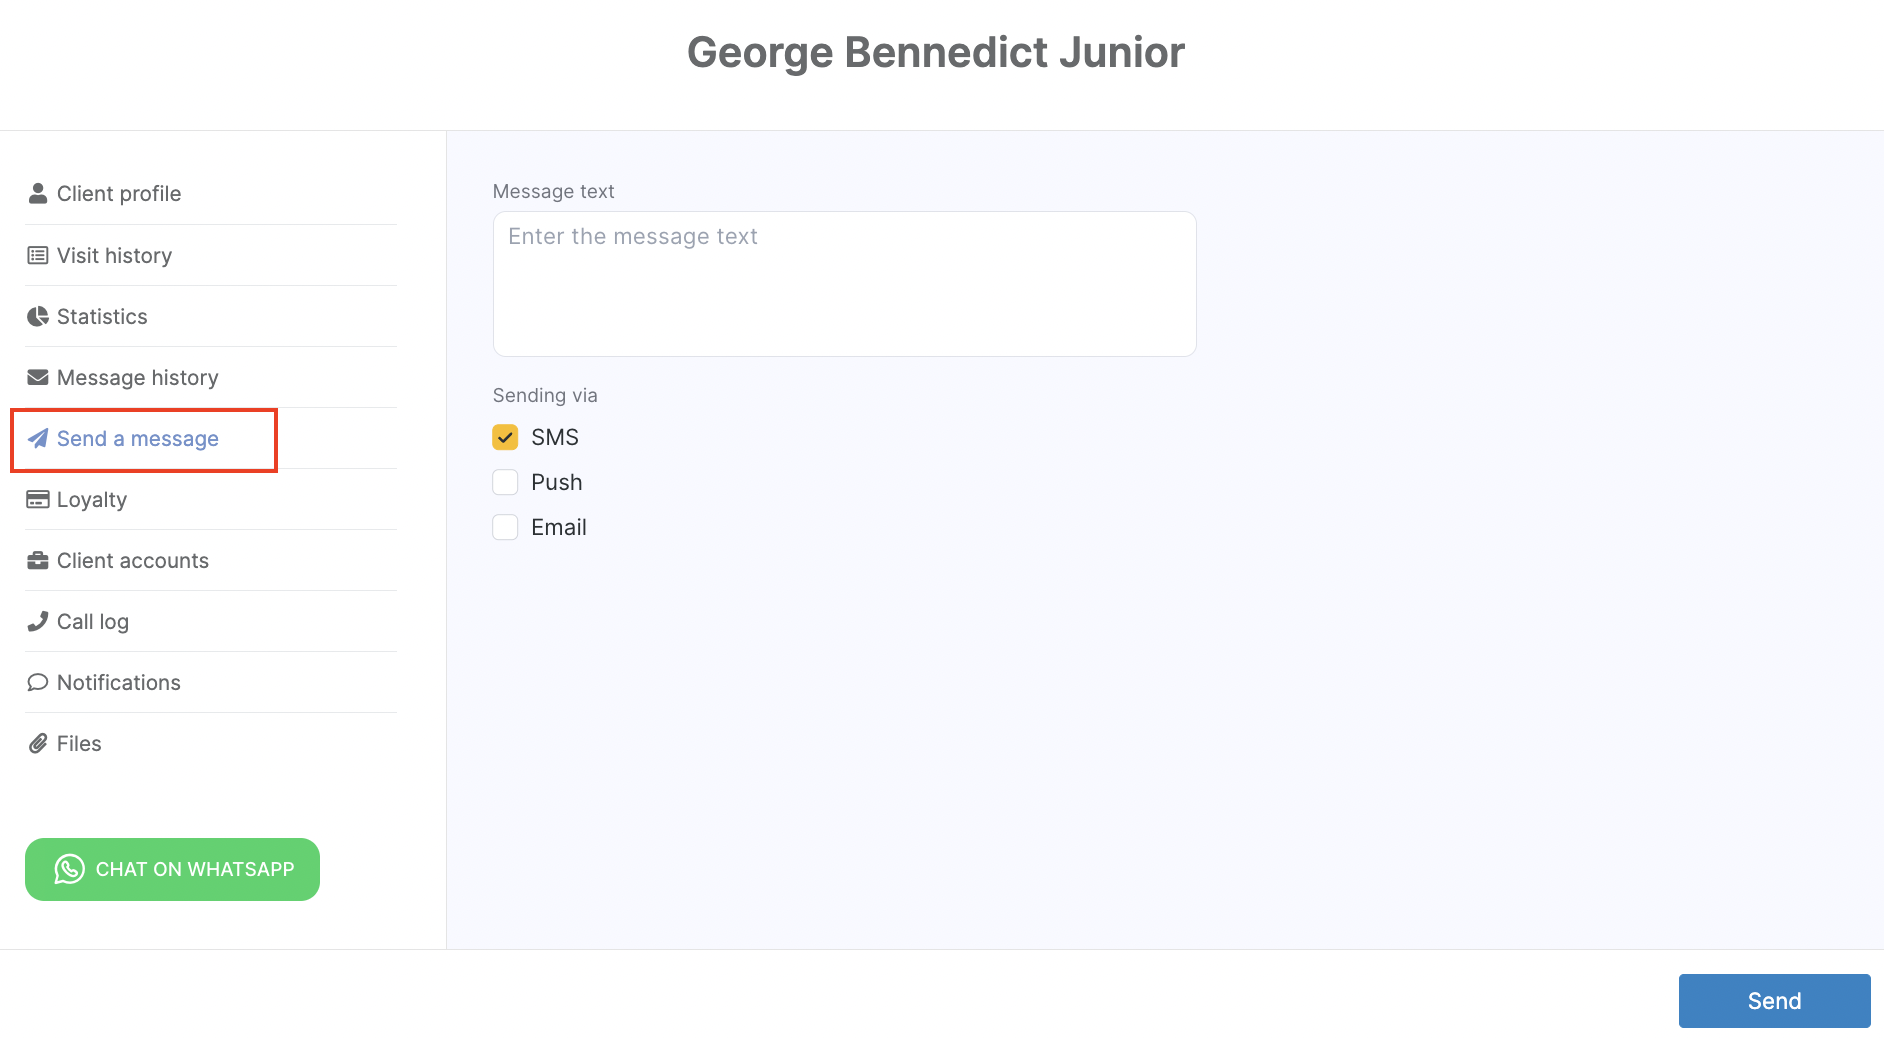Click the Client accounts briefcase icon
Viewport: 1884px width, 1038px height.
pos(38,561)
